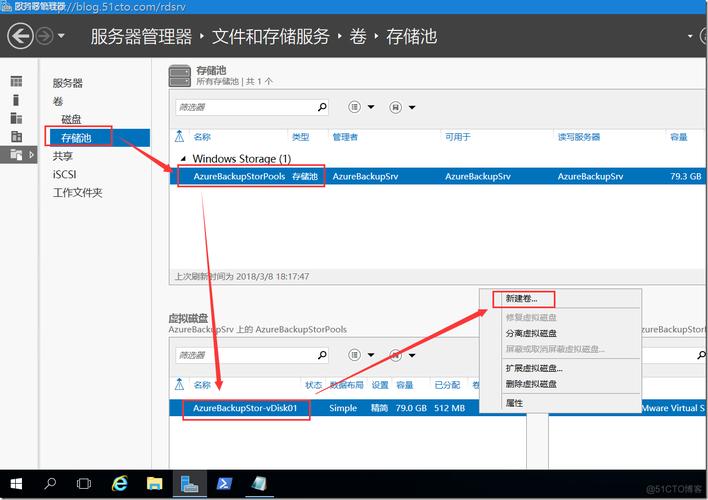
Task: Click search magnifier in virtual disks filter
Action: click(x=322, y=355)
